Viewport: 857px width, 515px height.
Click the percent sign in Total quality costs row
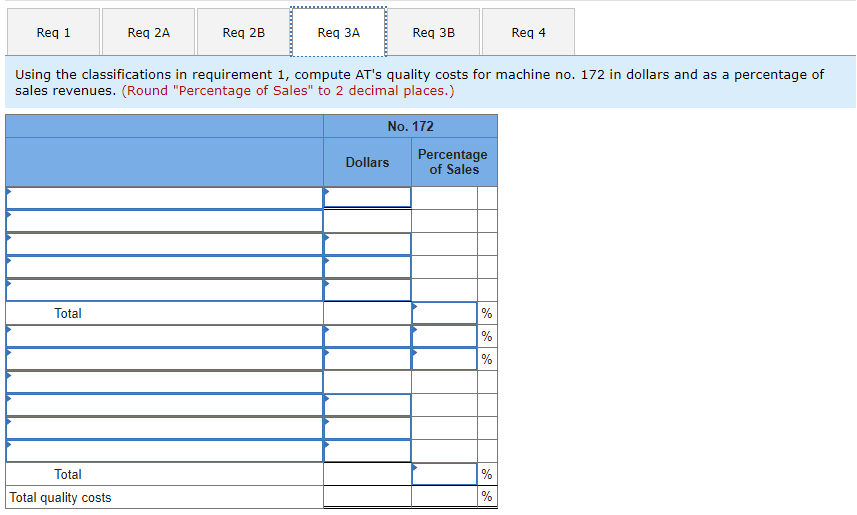[x=487, y=496]
